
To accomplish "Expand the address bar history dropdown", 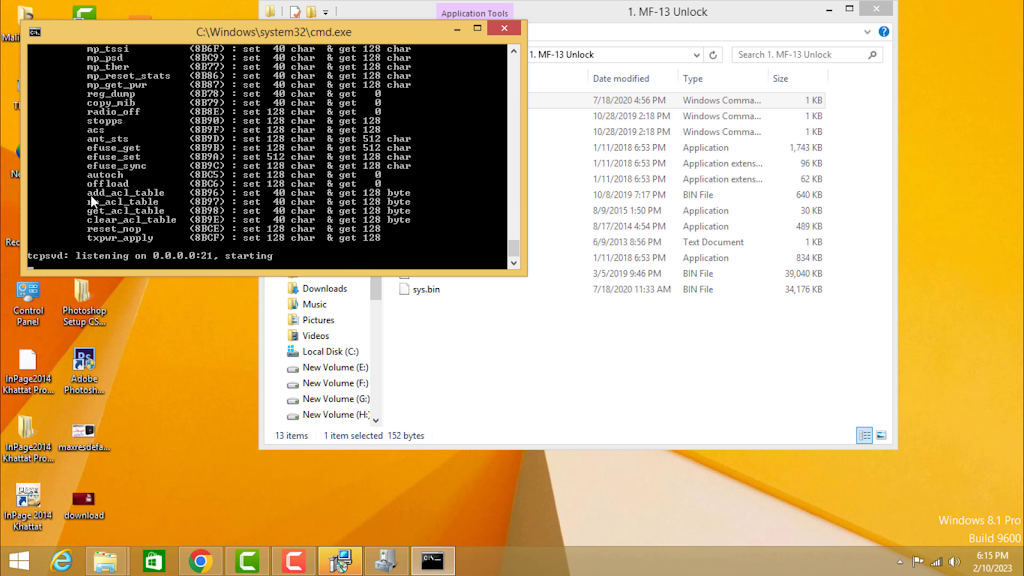I will (696, 55).
